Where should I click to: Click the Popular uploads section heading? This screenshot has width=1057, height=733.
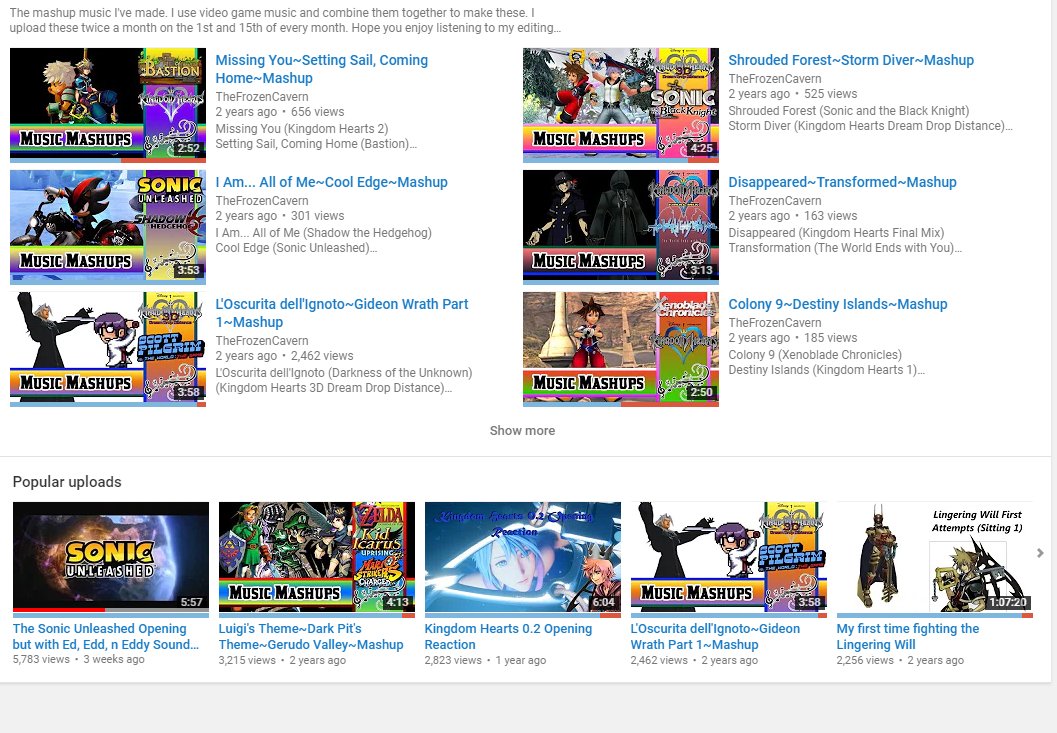click(67, 481)
